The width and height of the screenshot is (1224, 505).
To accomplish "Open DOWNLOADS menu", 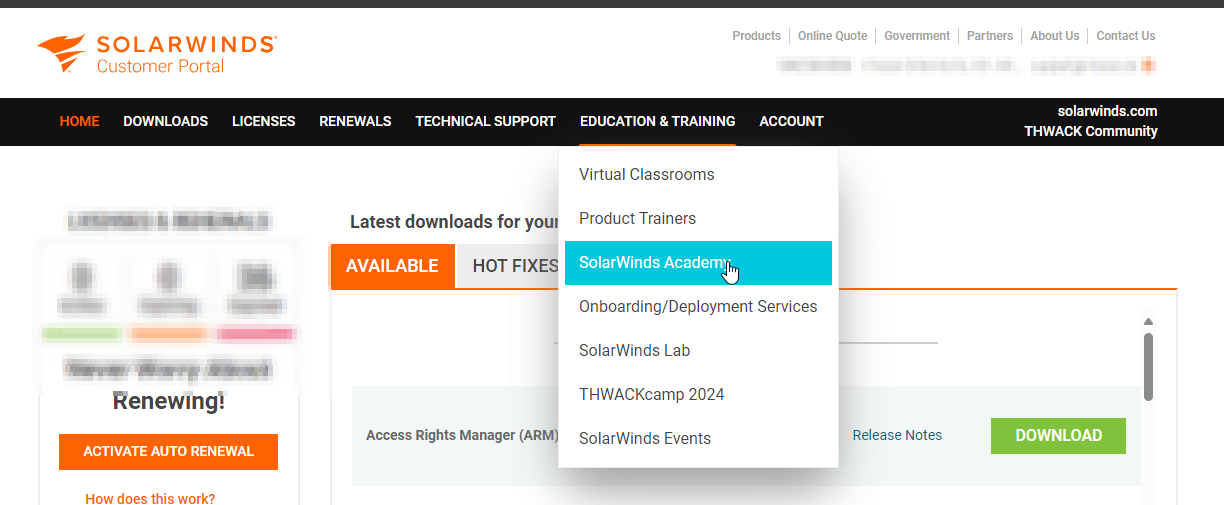I will pyautogui.click(x=166, y=121).
